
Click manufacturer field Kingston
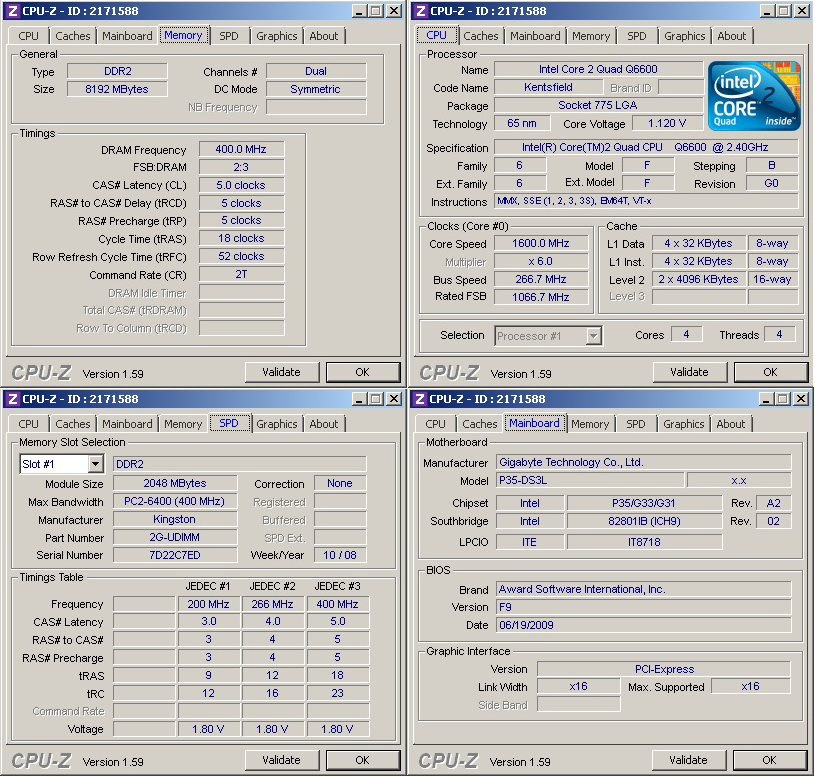(175, 520)
